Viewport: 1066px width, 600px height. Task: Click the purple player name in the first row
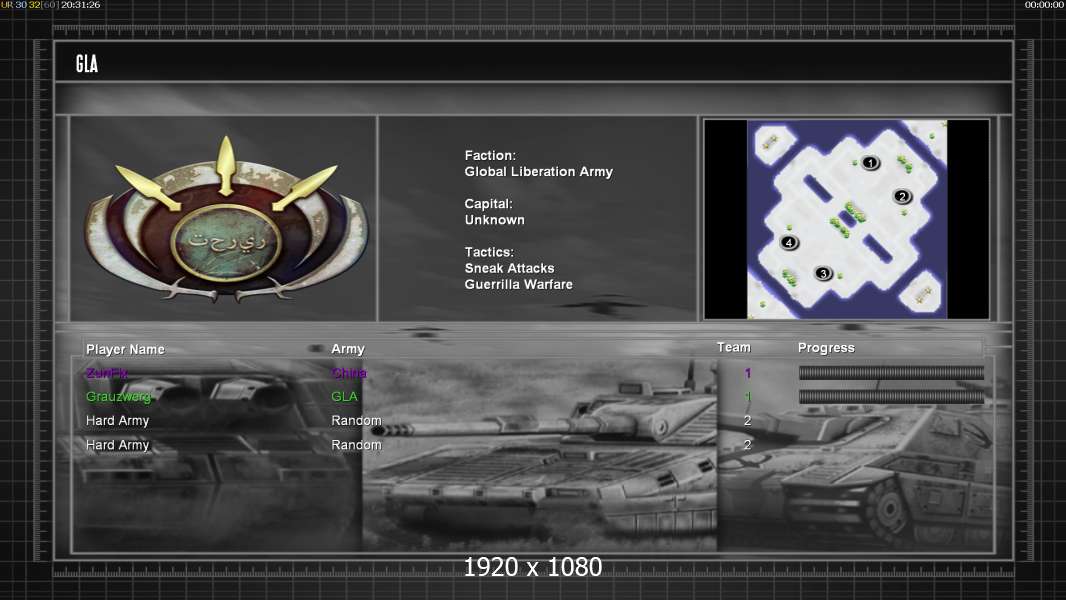pyautogui.click(x=107, y=373)
